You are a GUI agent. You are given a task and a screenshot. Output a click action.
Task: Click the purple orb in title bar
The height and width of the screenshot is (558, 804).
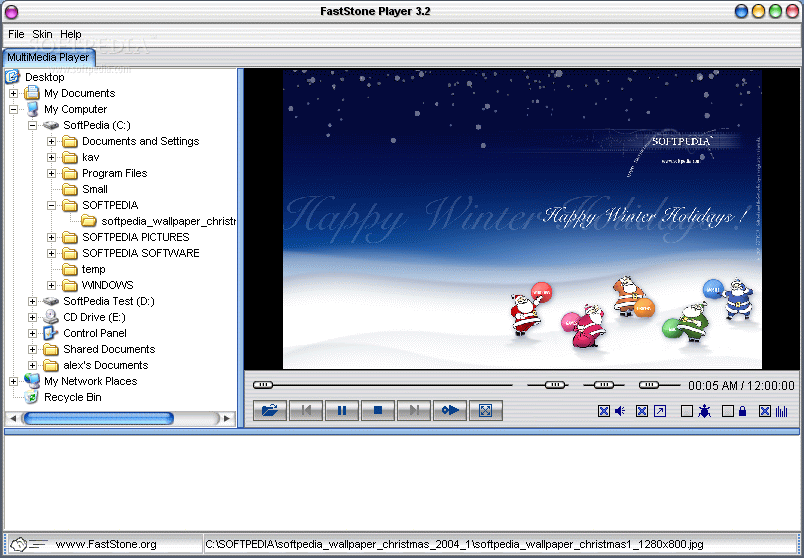(x=11, y=11)
